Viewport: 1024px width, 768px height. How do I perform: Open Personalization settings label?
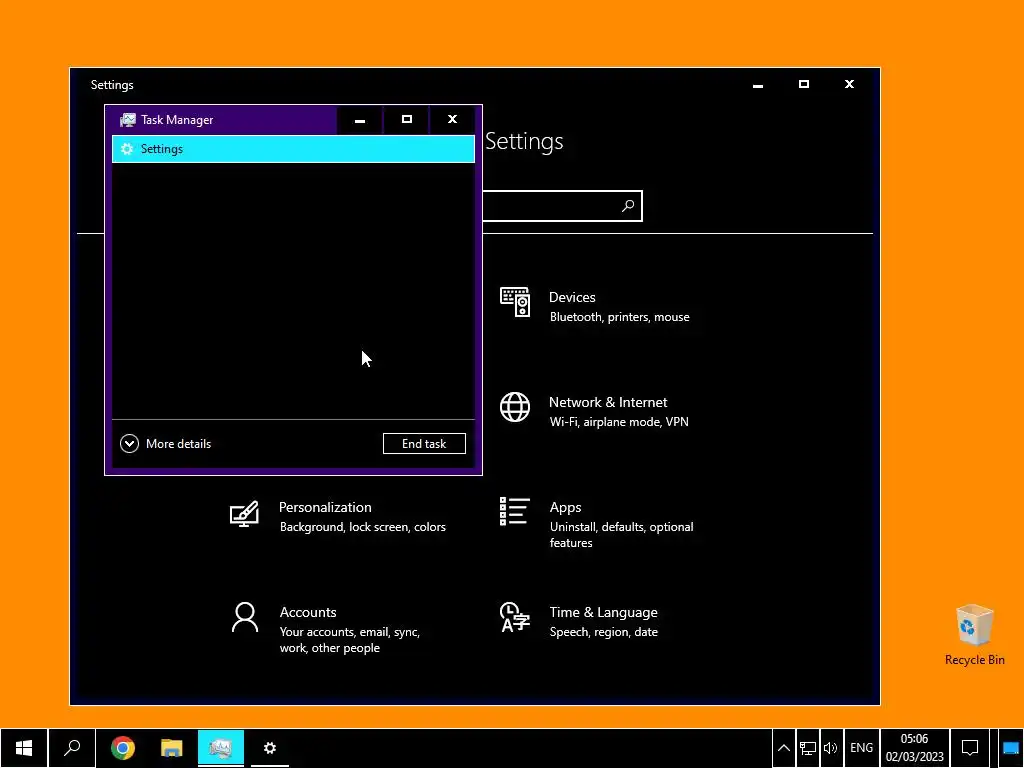click(x=325, y=507)
